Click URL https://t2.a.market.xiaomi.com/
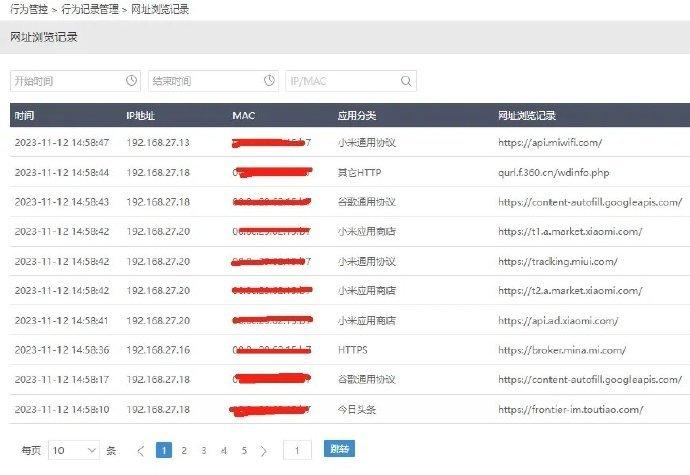Image resolution: width=690 pixels, height=475 pixels. [x=570, y=291]
